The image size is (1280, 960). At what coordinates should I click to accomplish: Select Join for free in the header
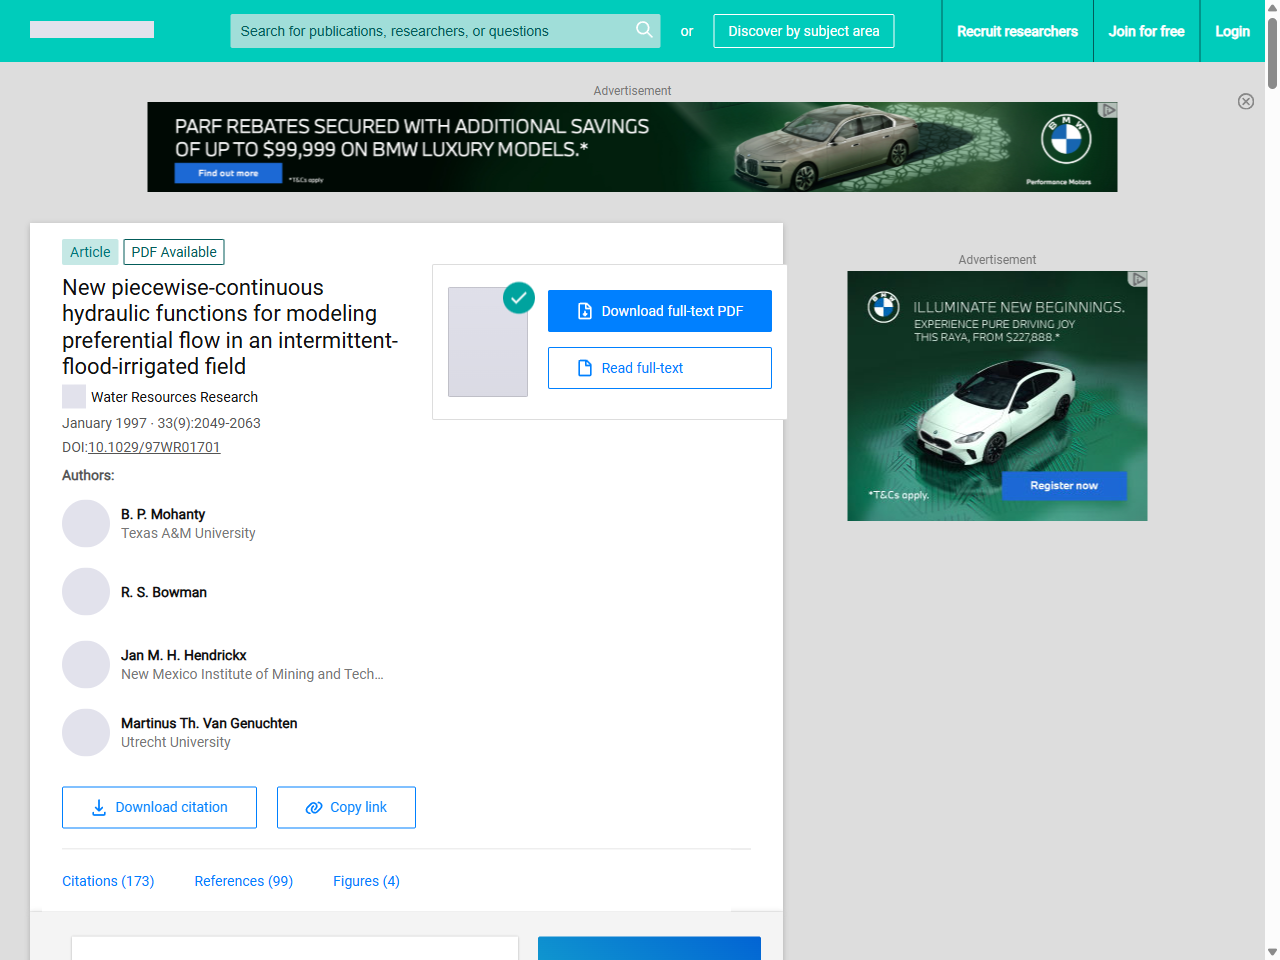[1146, 30]
